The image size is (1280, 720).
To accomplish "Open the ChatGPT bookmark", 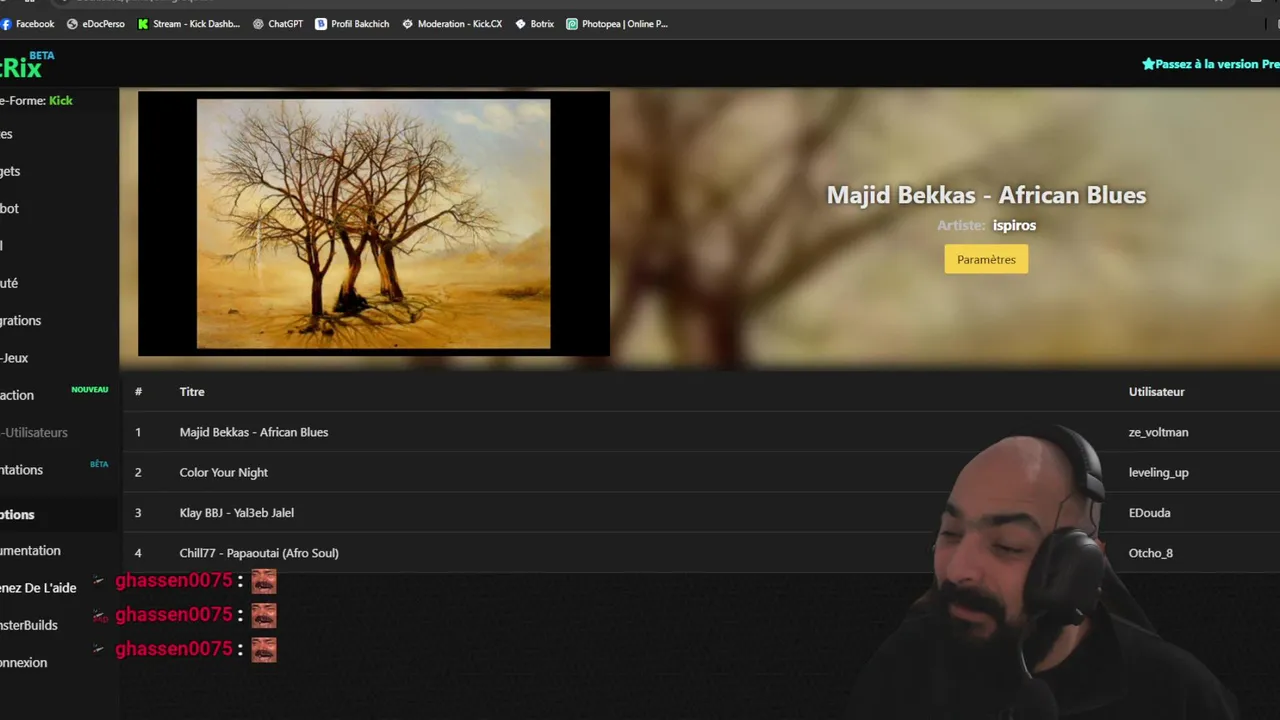I will [278, 24].
